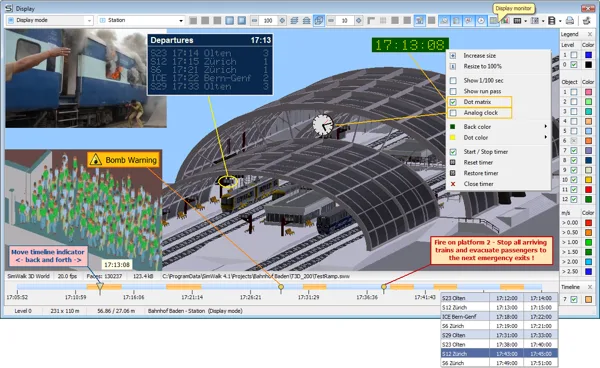The width and height of the screenshot is (600, 368).
Task: Click the minus button beside value 10
Action: tap(331, 21)
